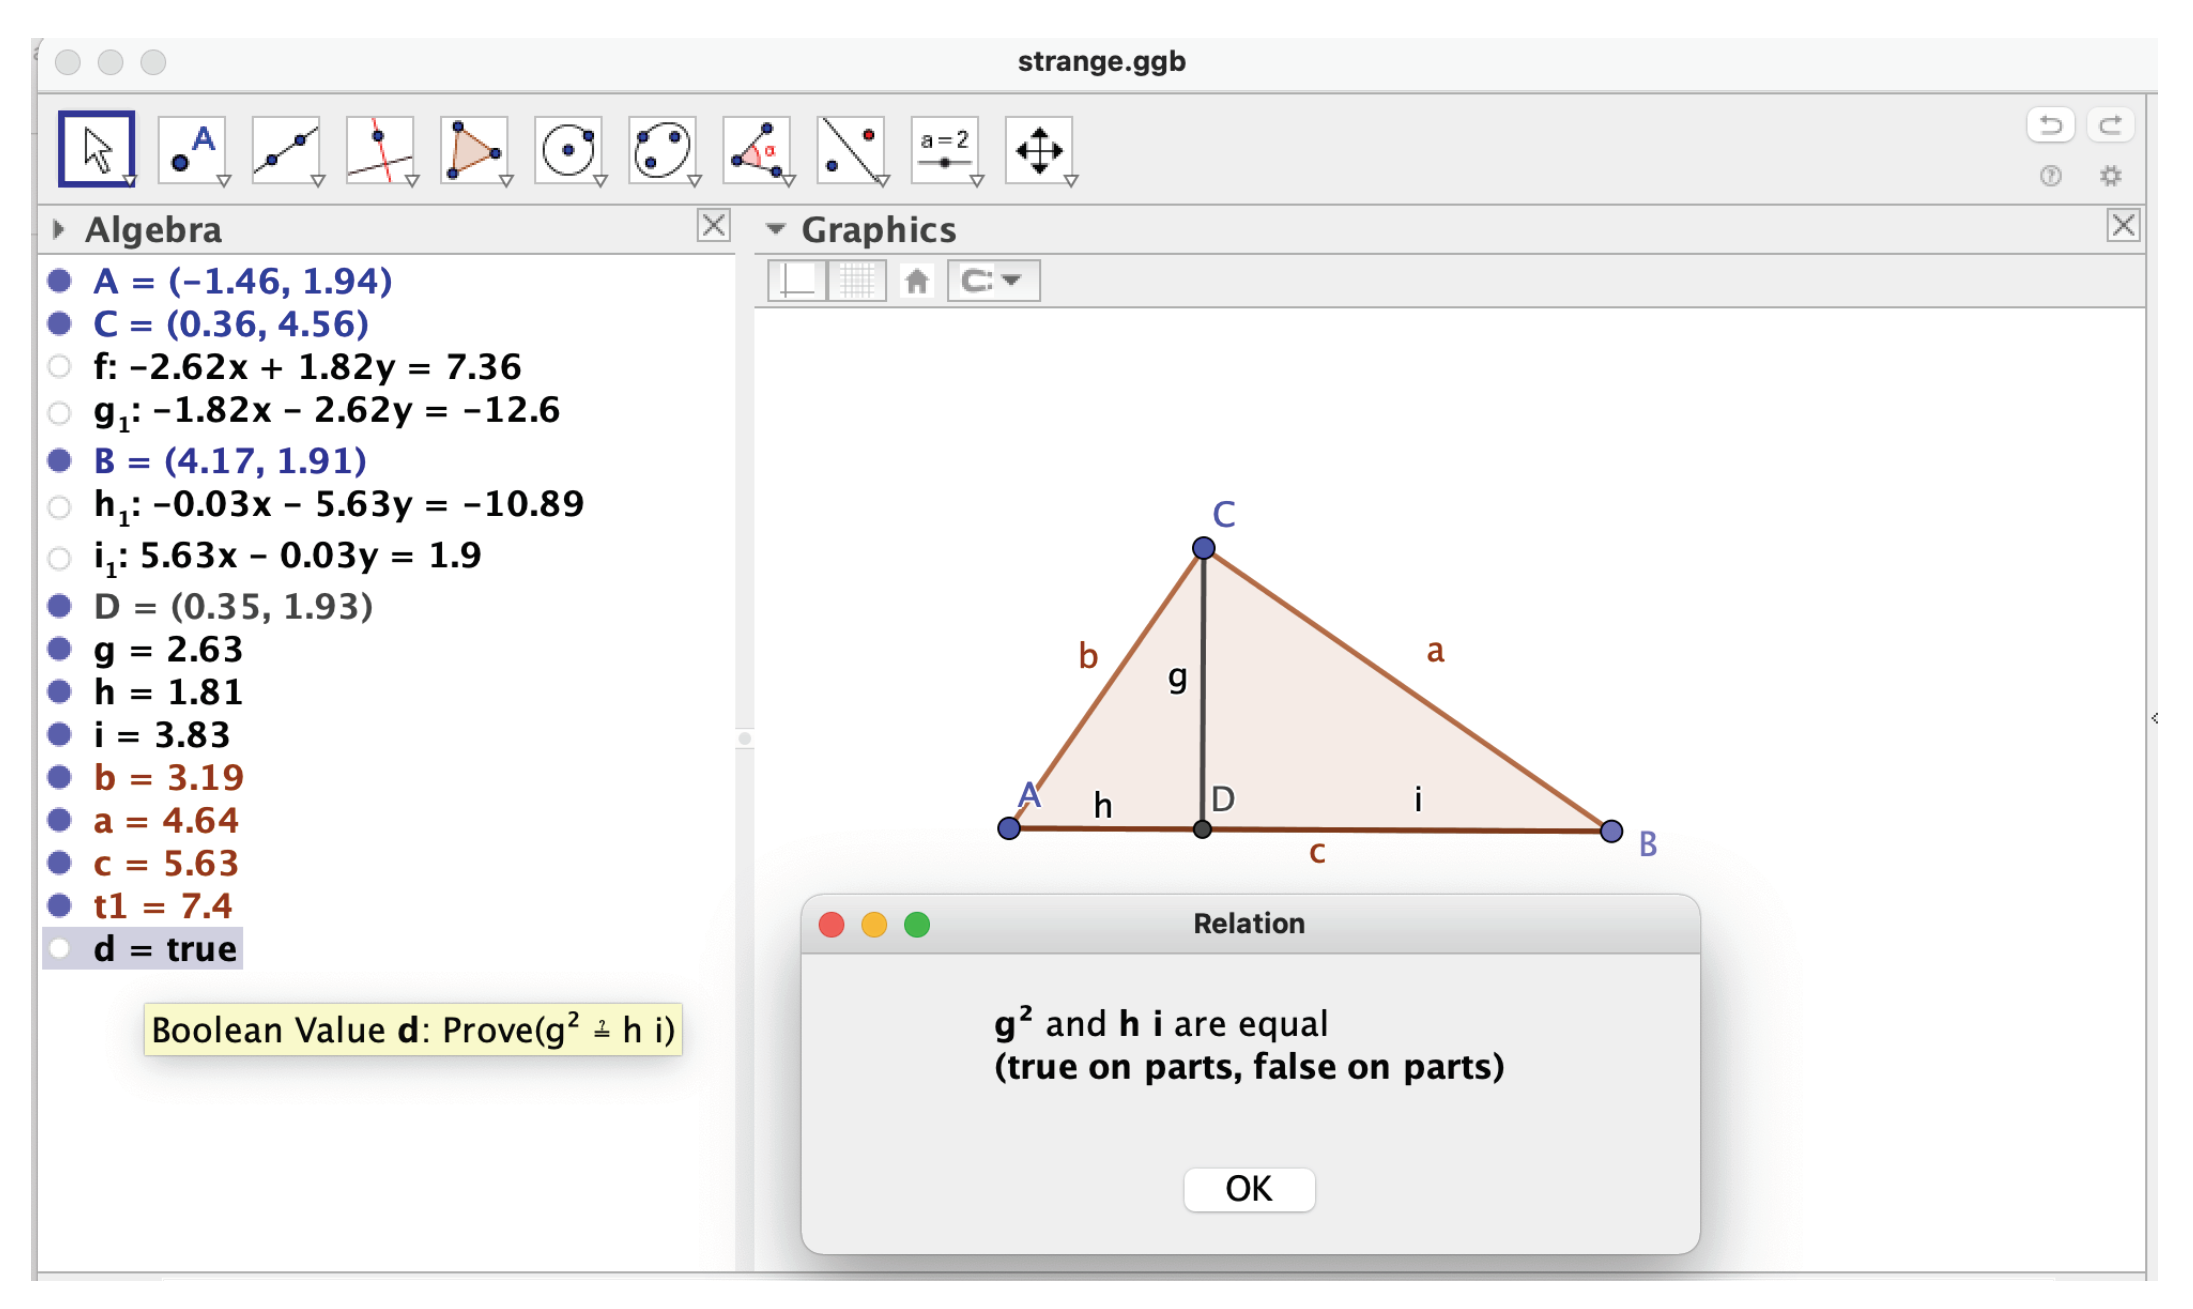Select entry b = 3.19 in Algebra

(168, 777)
